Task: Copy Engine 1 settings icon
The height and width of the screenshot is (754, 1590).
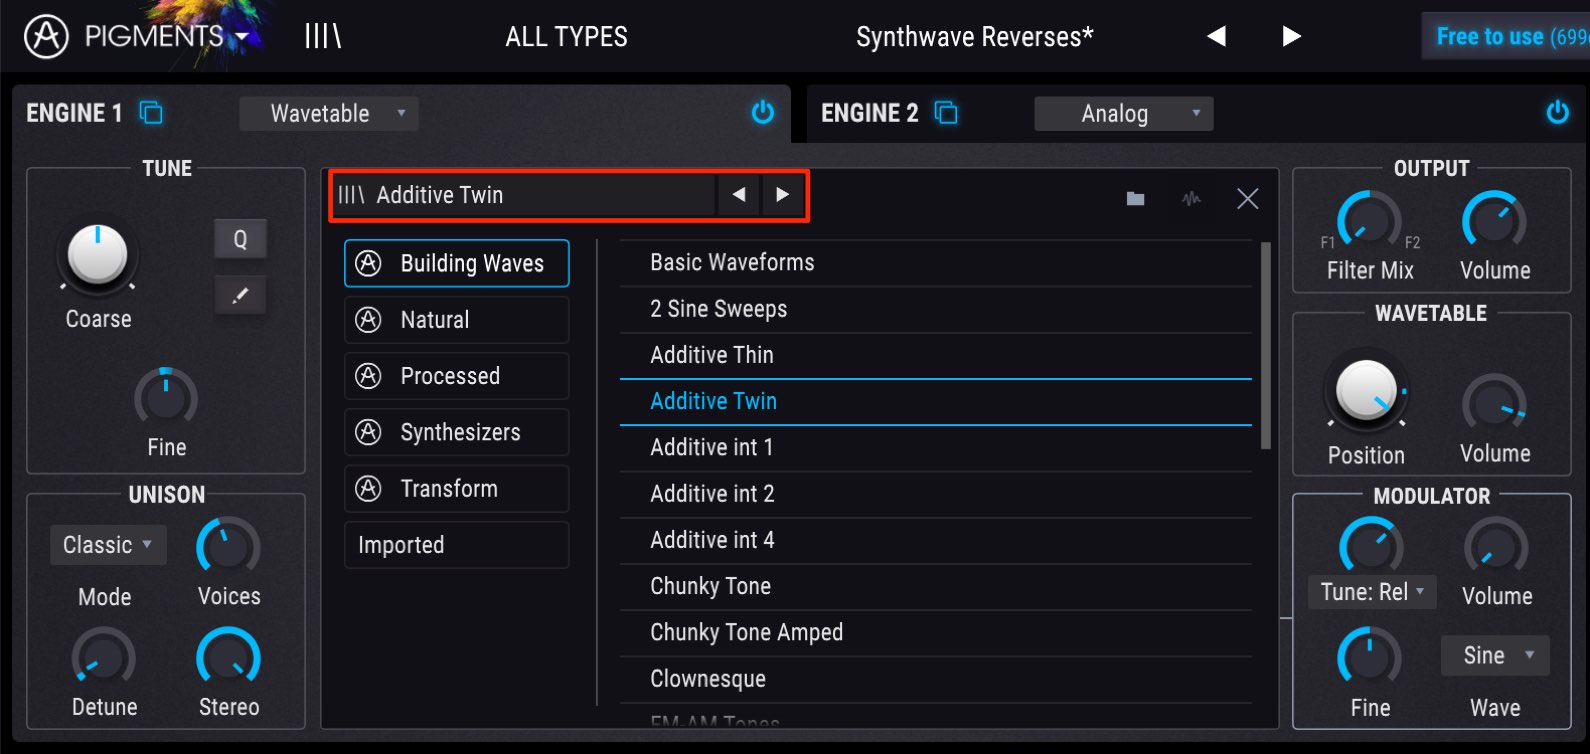Action: point(151,113)
